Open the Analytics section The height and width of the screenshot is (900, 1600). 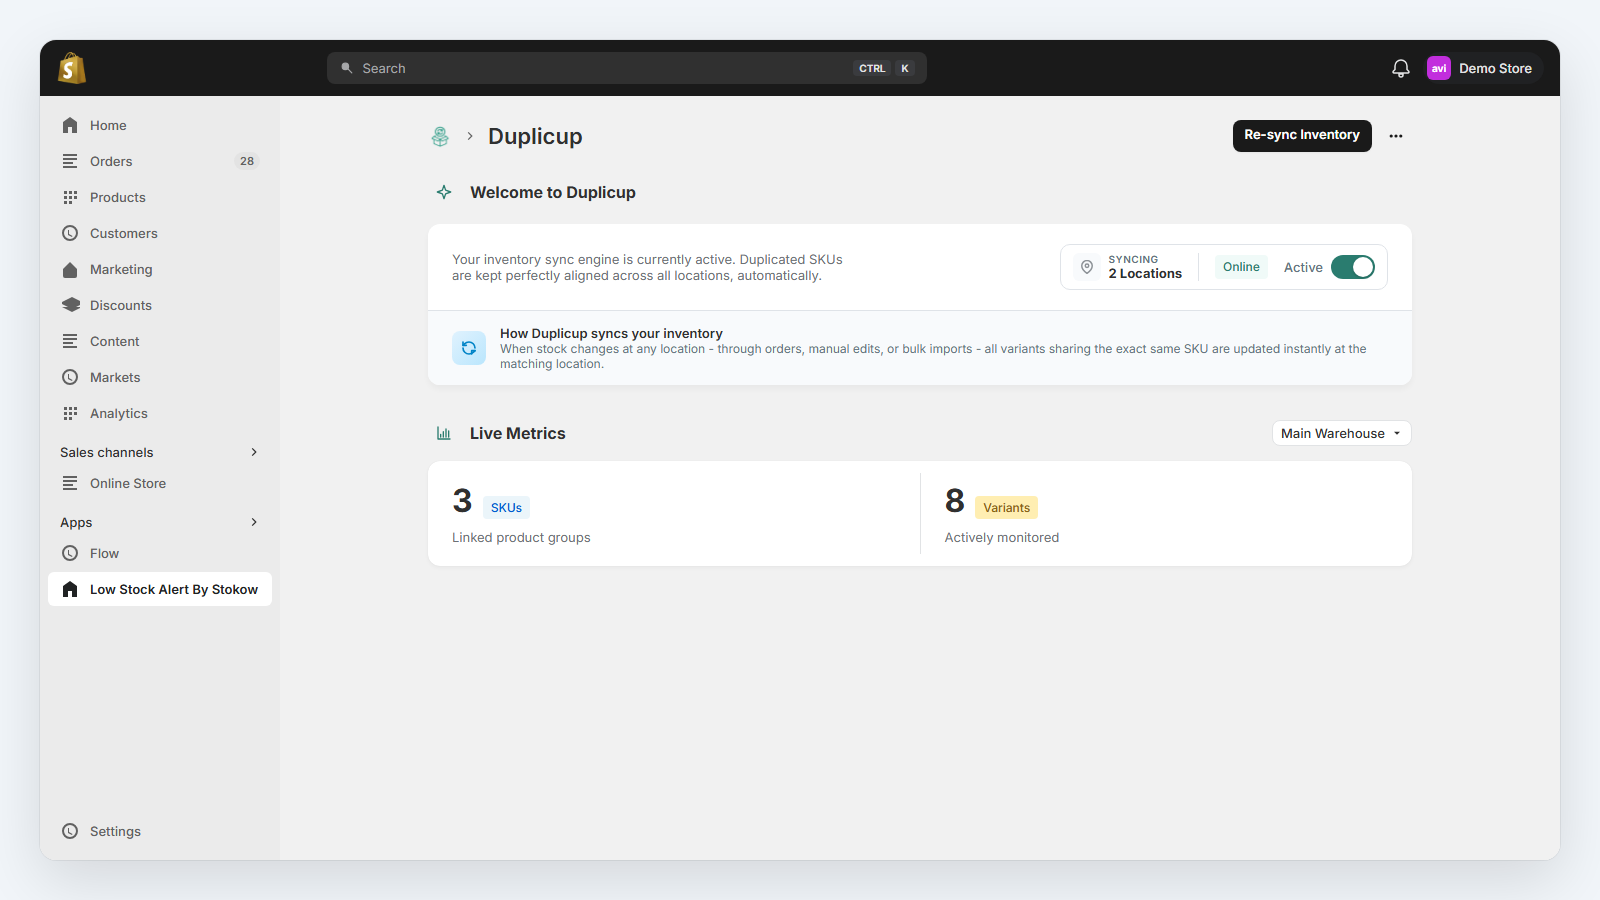(x=160, y=413)
